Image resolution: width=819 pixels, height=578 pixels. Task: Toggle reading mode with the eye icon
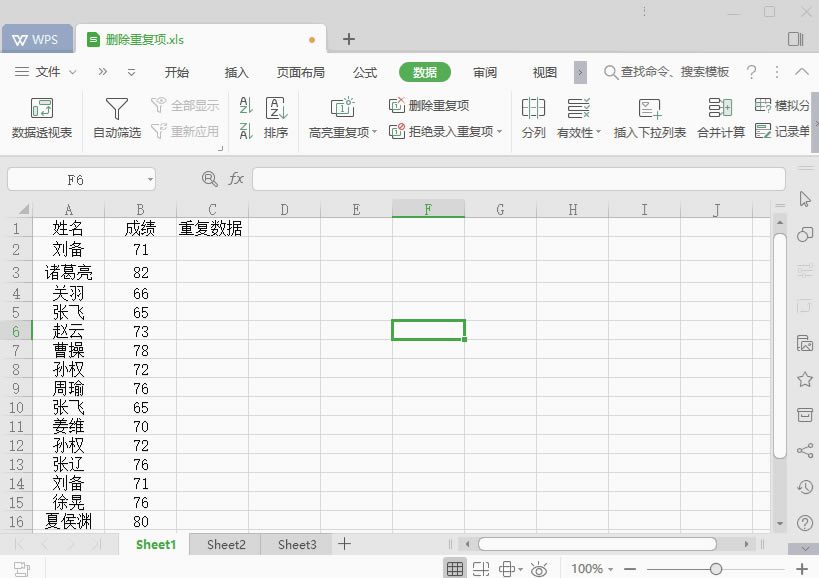pos(539,568)
